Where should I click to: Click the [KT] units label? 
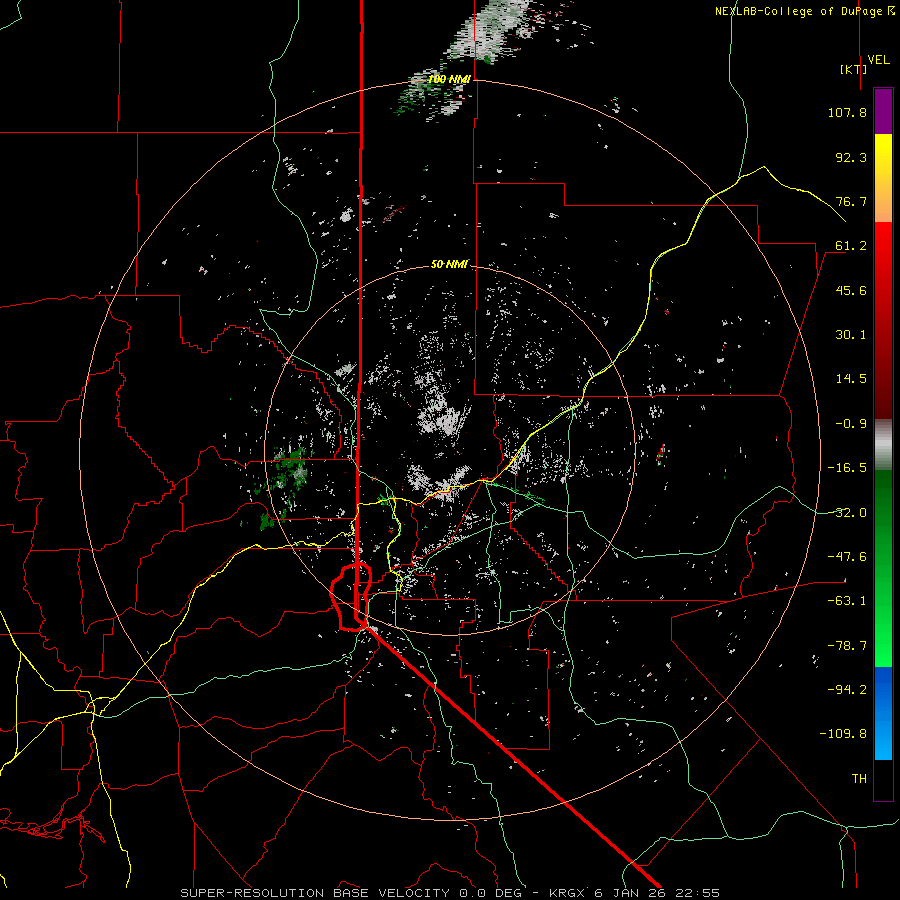point(854,69)
